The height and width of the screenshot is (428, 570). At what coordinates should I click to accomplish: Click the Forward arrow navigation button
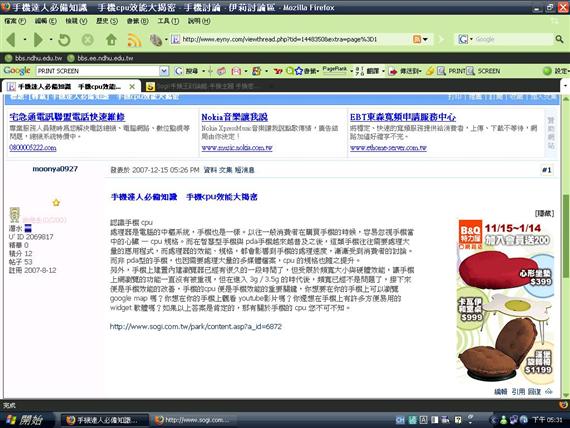pos(38,39)
